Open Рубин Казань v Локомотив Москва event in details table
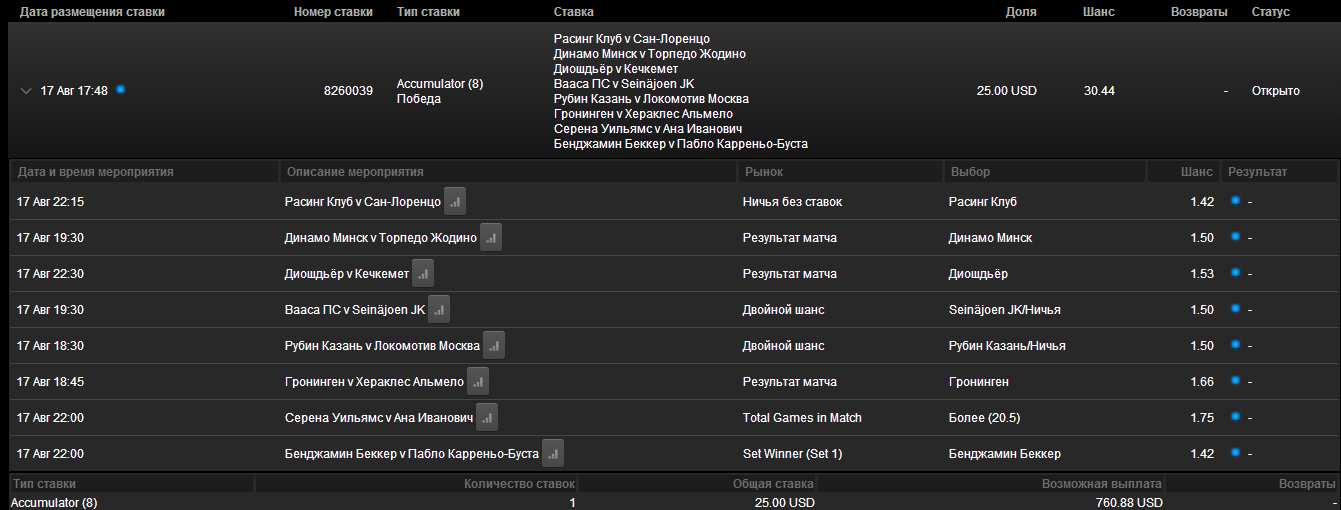 (382, 346)
